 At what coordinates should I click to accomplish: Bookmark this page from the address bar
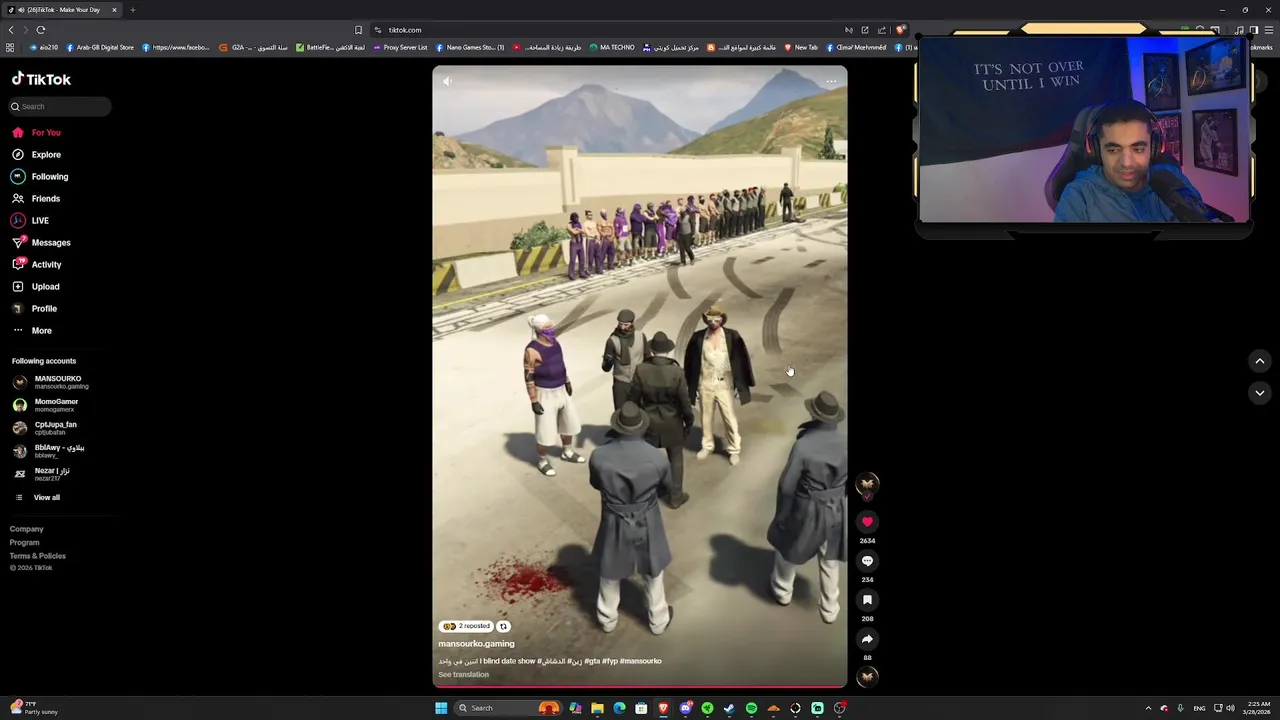pyautogui.click(x=358, y=30)
